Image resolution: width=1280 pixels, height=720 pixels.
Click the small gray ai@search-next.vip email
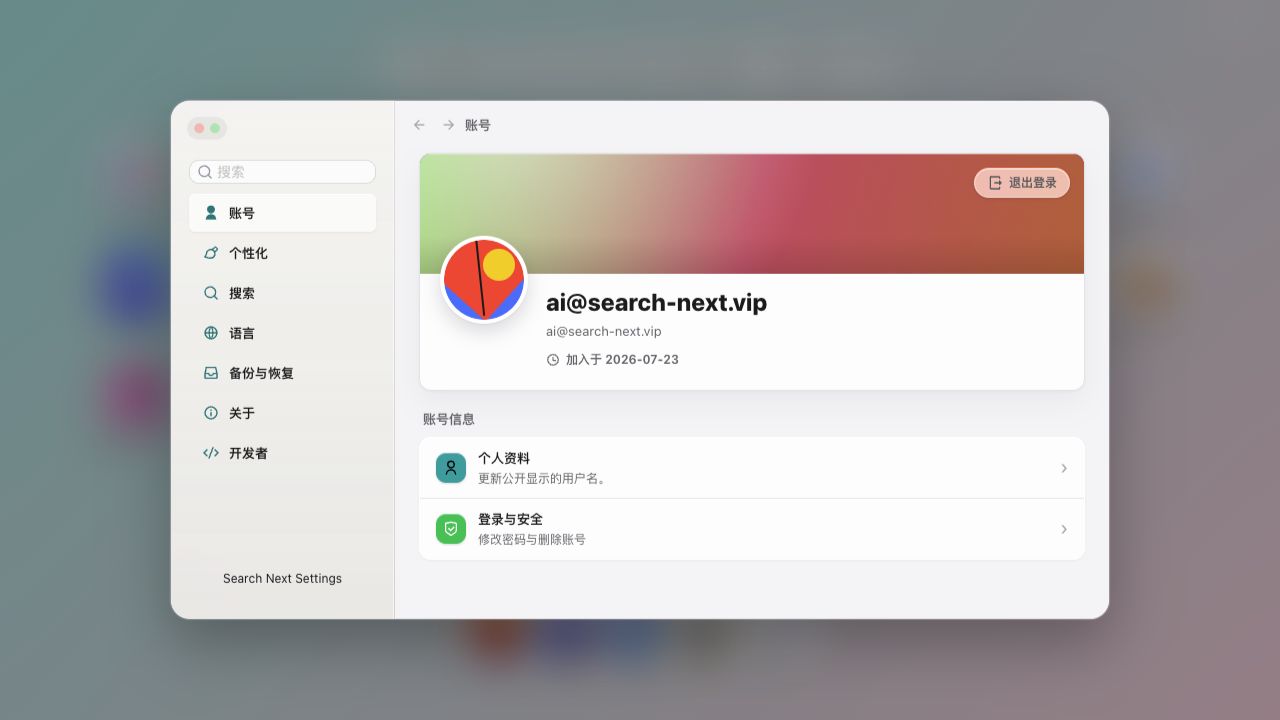pos(604,331)
